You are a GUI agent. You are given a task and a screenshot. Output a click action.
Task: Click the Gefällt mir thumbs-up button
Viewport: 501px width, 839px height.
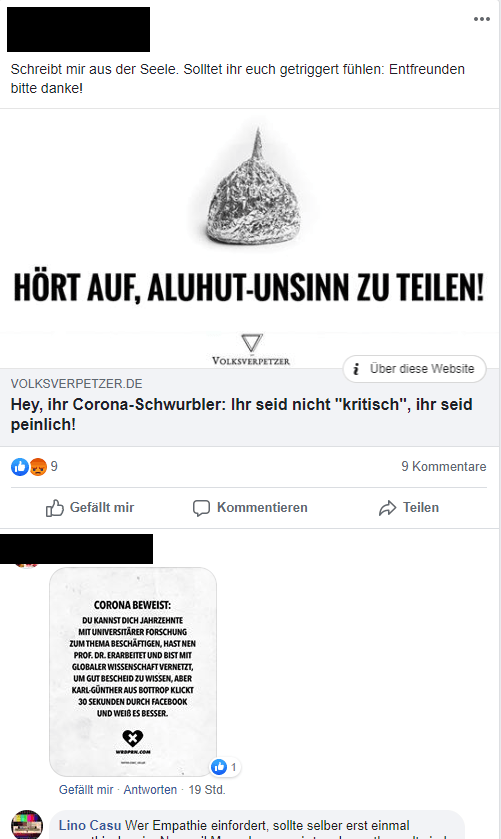pos(90,508)
